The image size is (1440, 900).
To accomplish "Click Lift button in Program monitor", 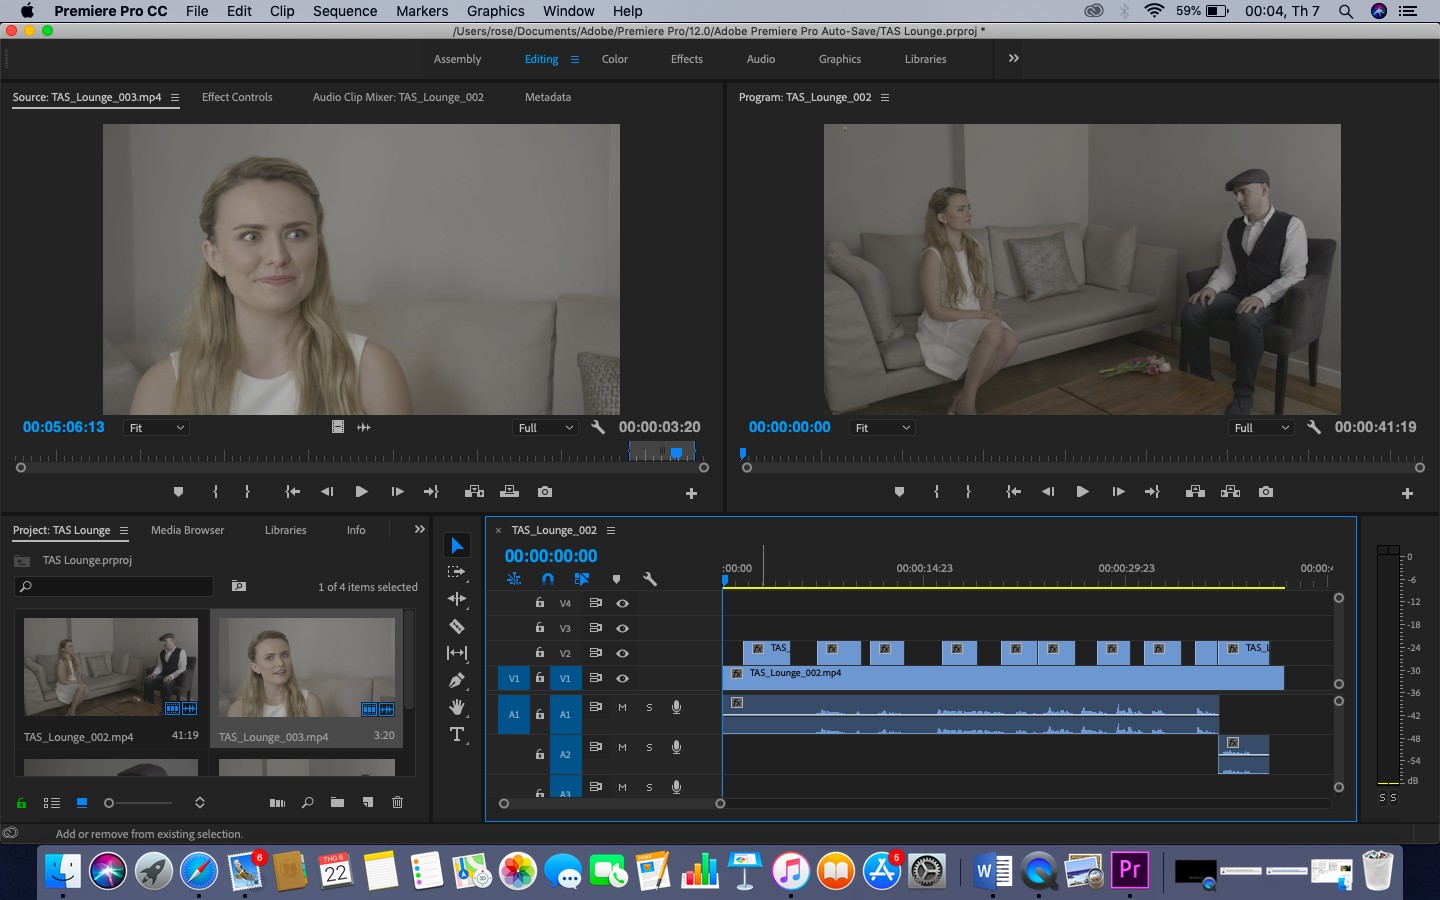I will [1195, 492].
